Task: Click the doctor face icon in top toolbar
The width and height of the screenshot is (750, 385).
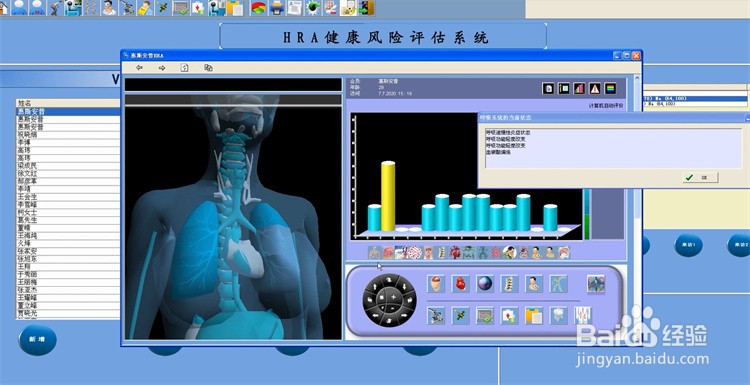Action: point(109,7)
